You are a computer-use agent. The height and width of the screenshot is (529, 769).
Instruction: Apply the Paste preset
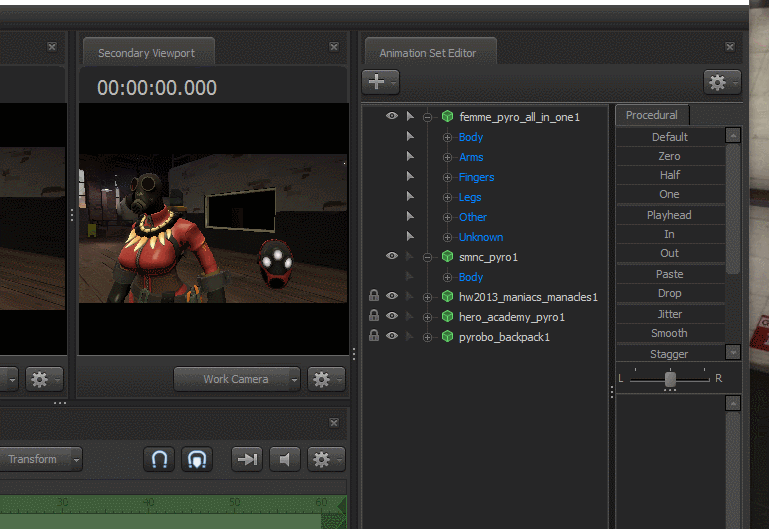point(670,275)
